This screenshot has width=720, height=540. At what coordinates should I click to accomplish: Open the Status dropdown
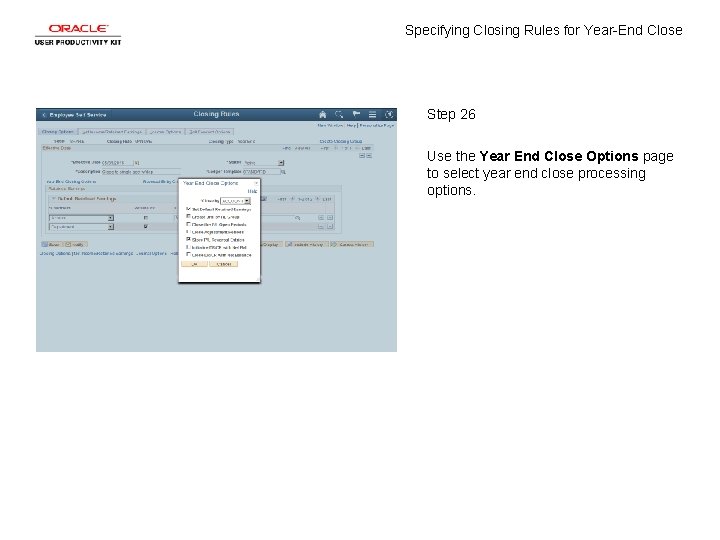264,163
